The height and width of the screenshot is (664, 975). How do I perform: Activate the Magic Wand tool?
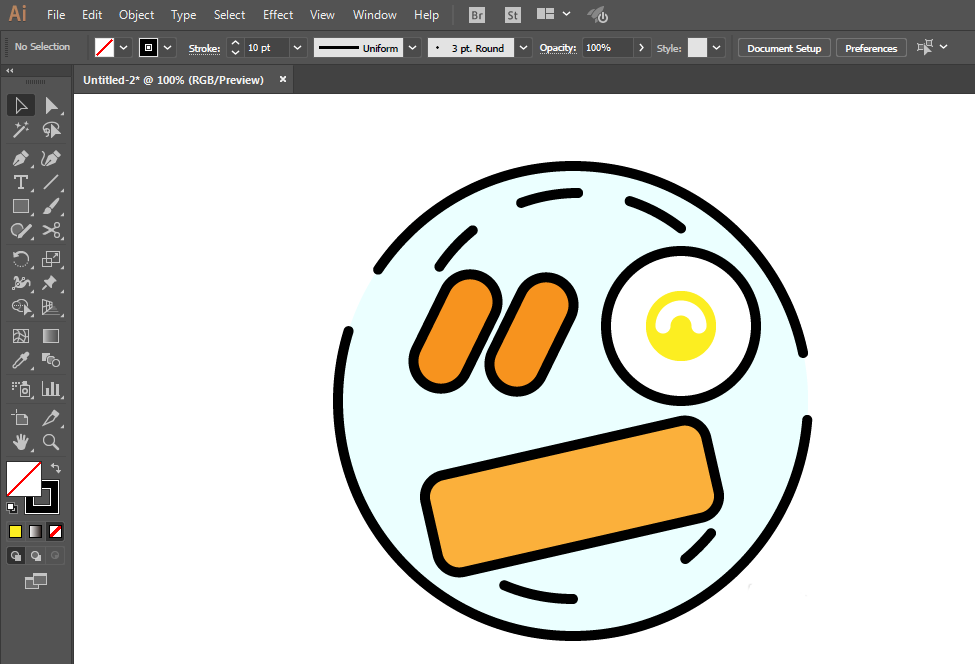click(x=20, y=130)
